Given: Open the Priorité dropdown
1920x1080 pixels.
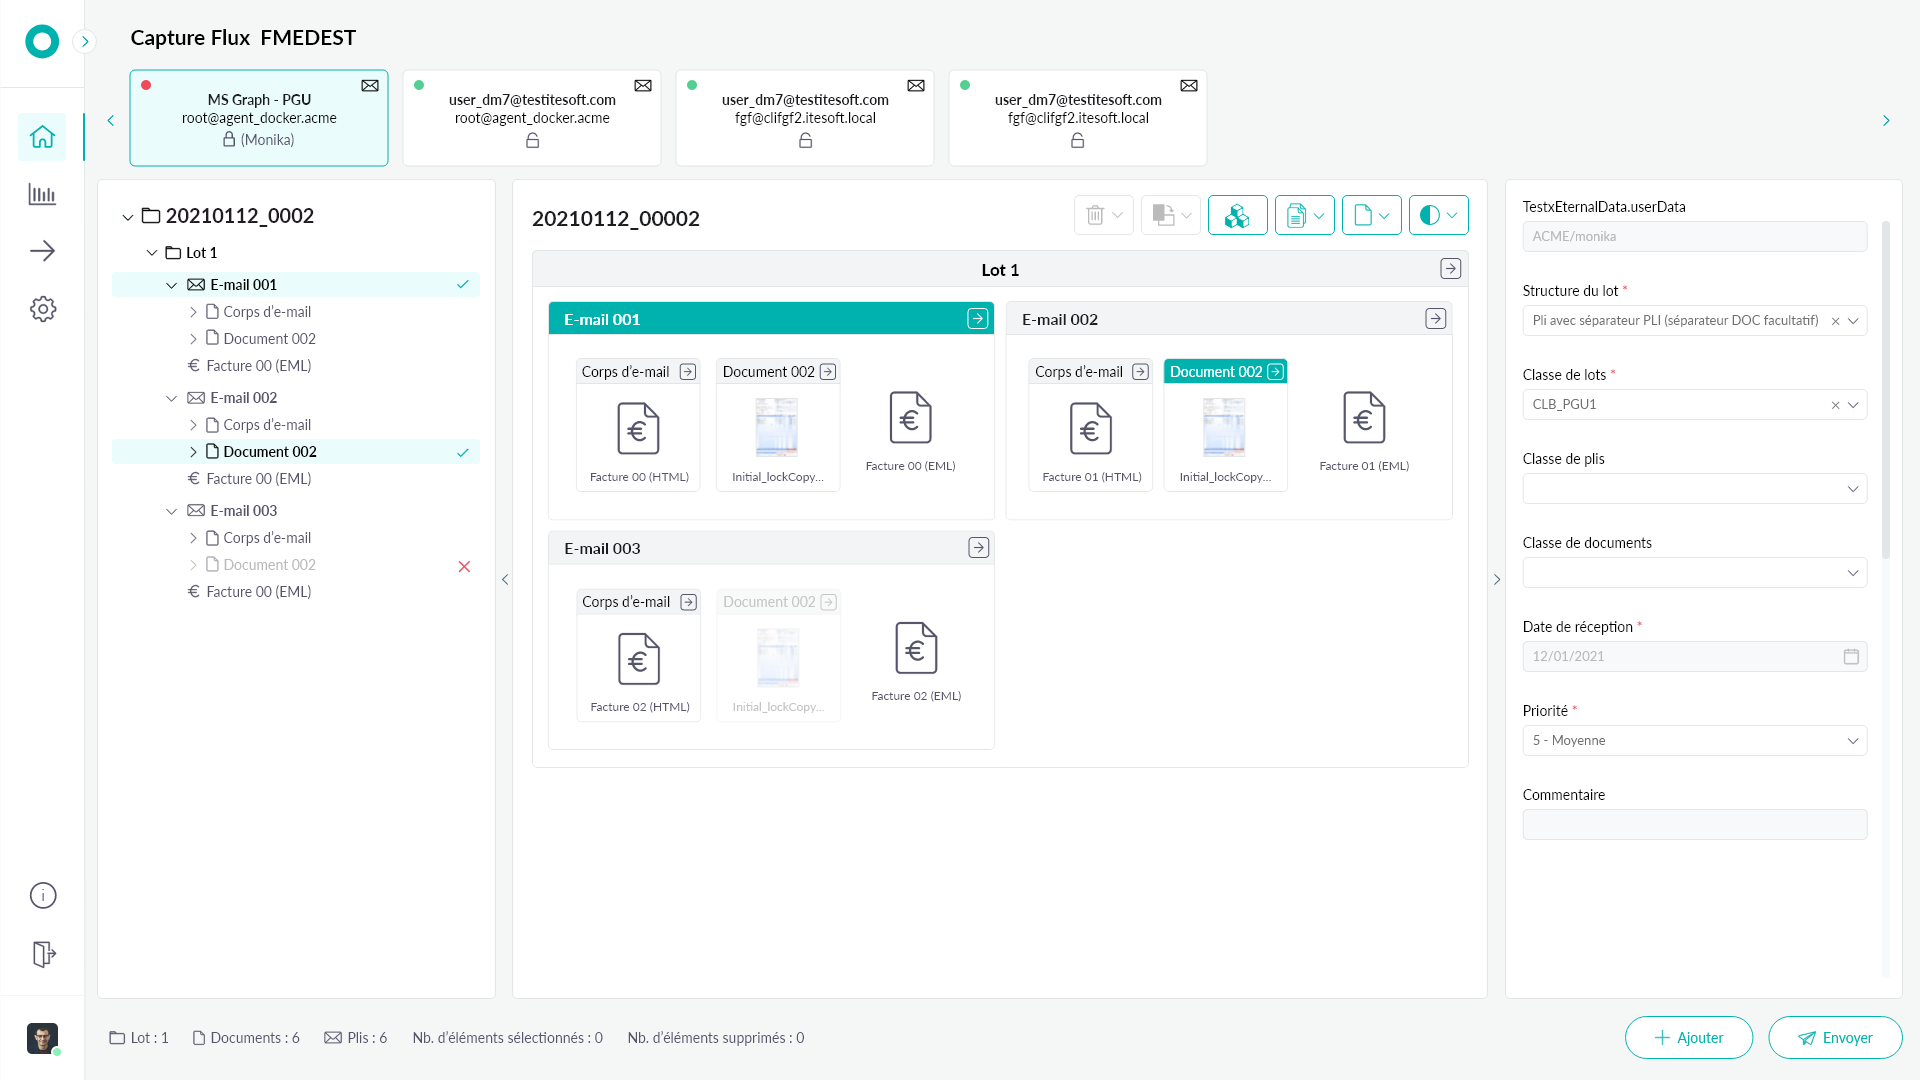Looking at the screenshot, I should point(1694,741).
